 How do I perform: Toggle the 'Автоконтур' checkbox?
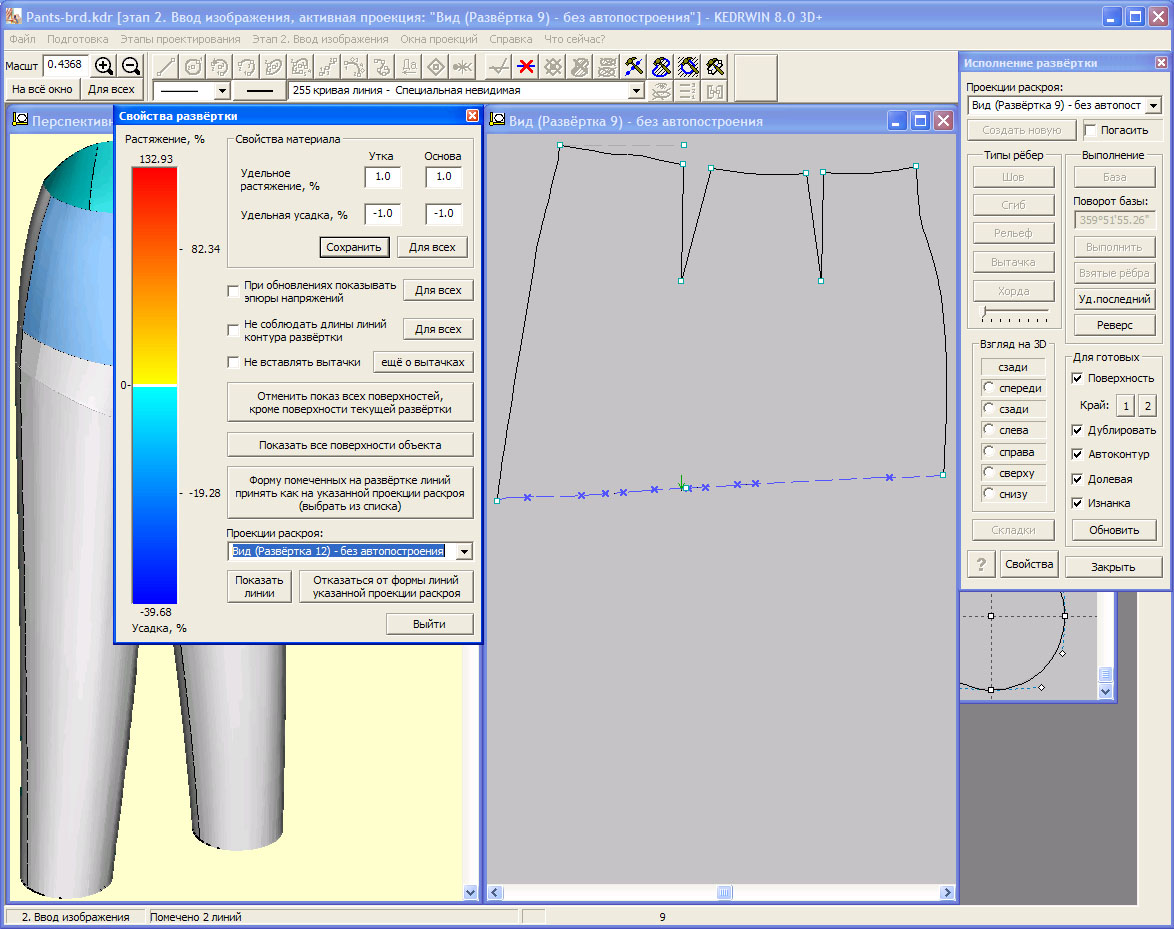[x=1077, y=454]
